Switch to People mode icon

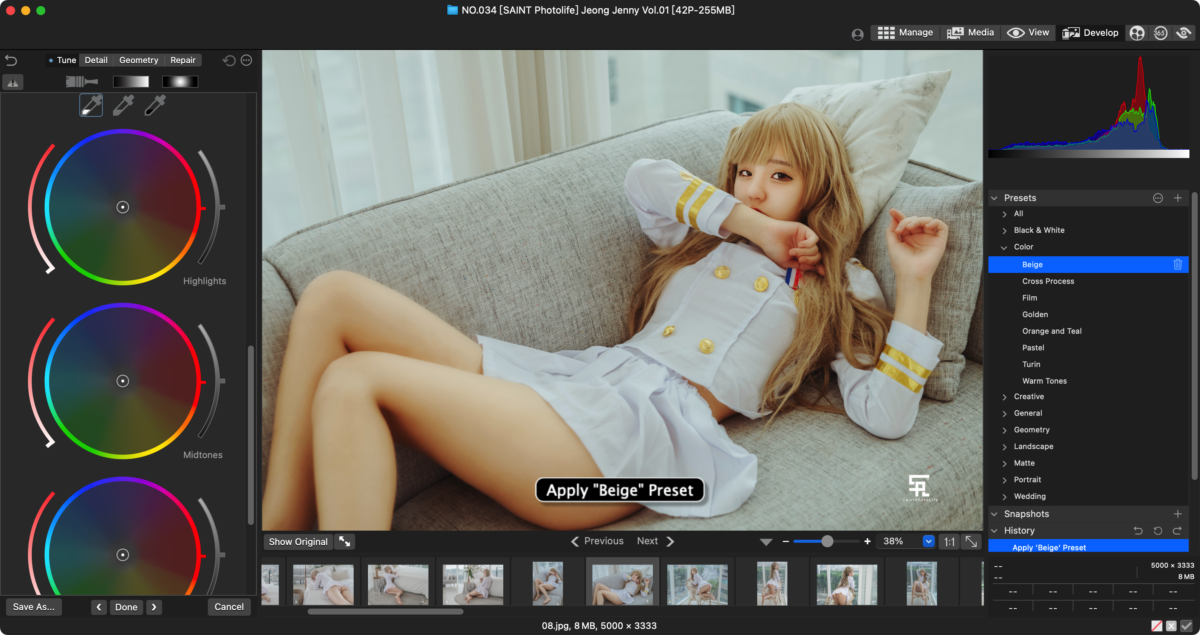coord(1137,33)
